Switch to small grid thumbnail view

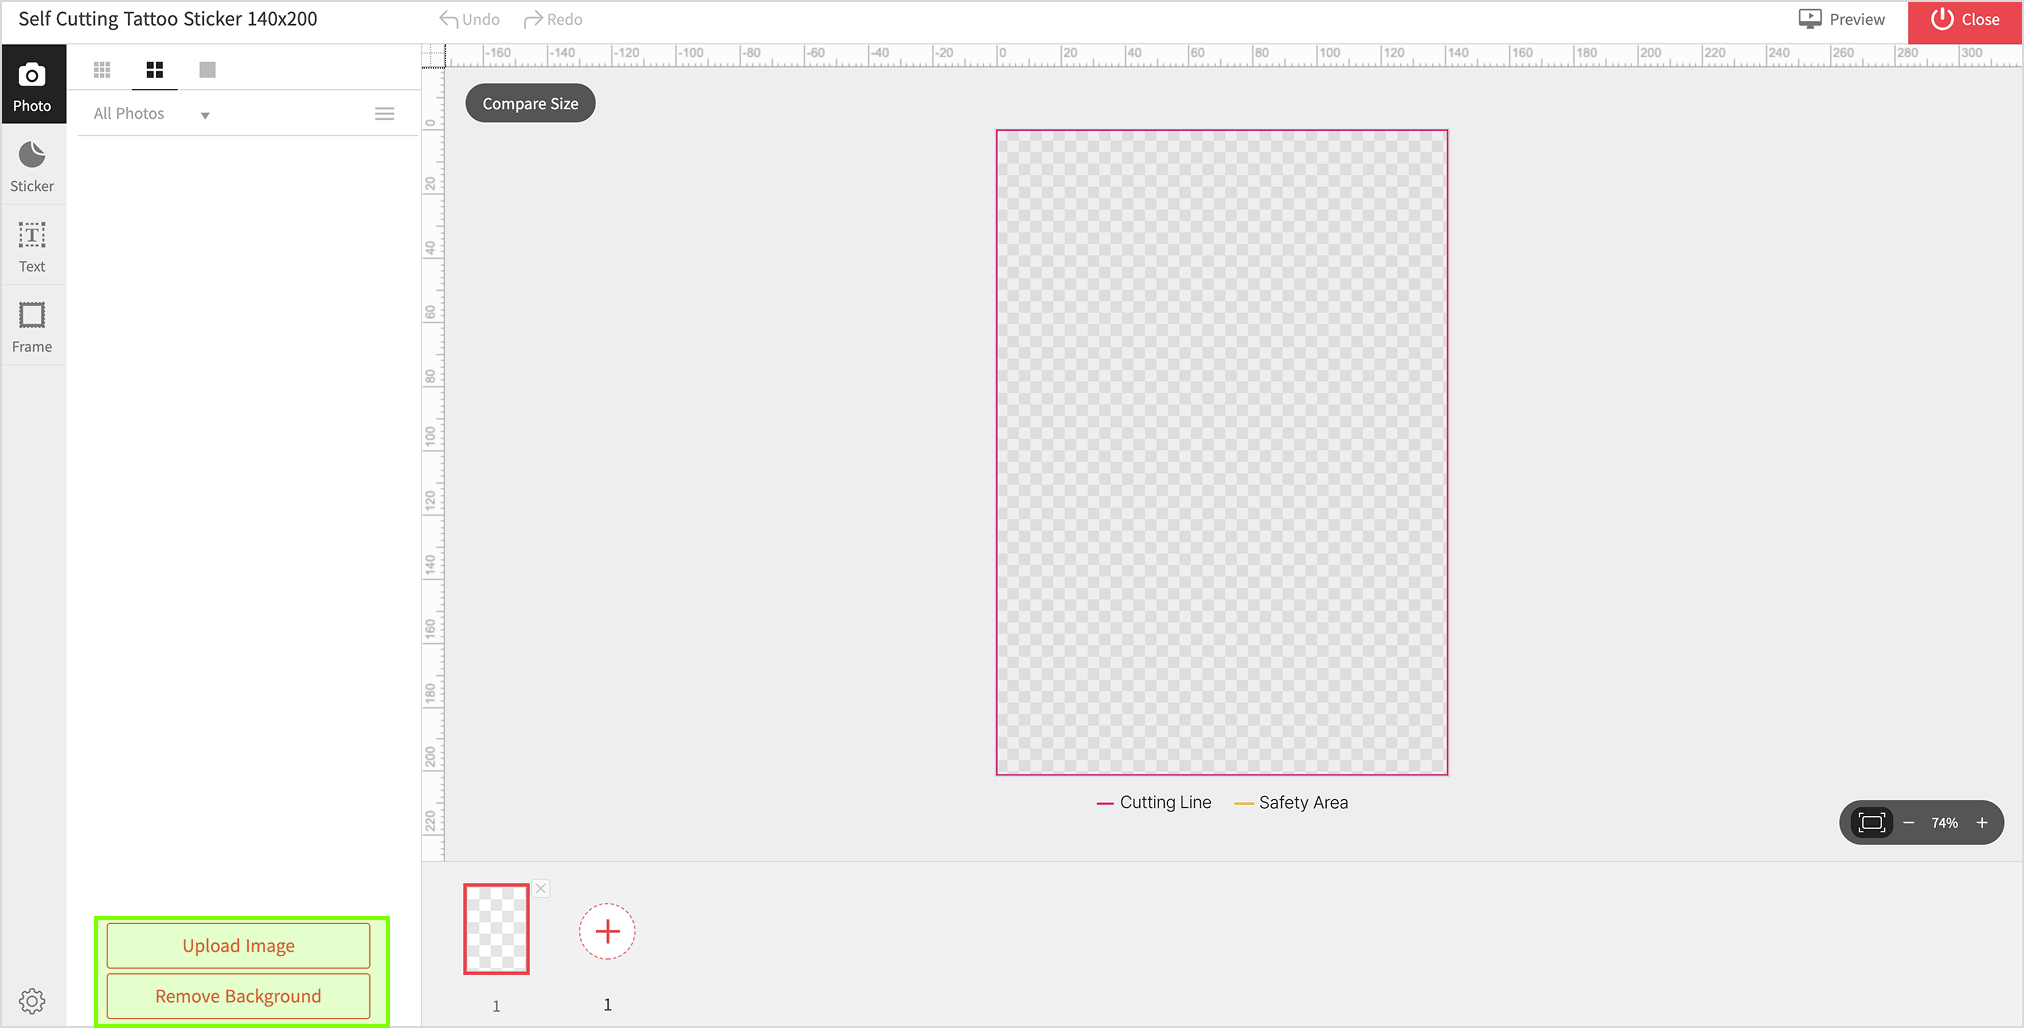point(102,70)
